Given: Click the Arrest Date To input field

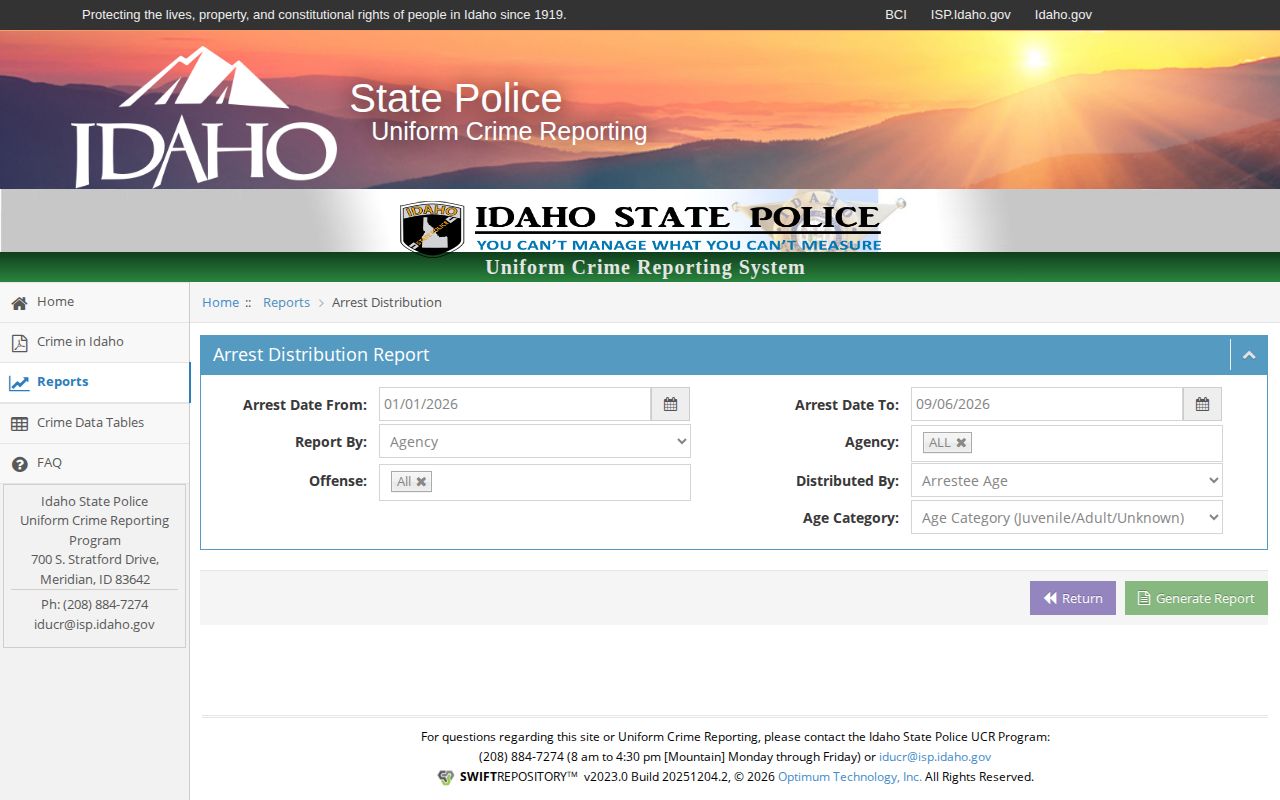Looking at the screenshot, I should click(x=1047, y=404).
